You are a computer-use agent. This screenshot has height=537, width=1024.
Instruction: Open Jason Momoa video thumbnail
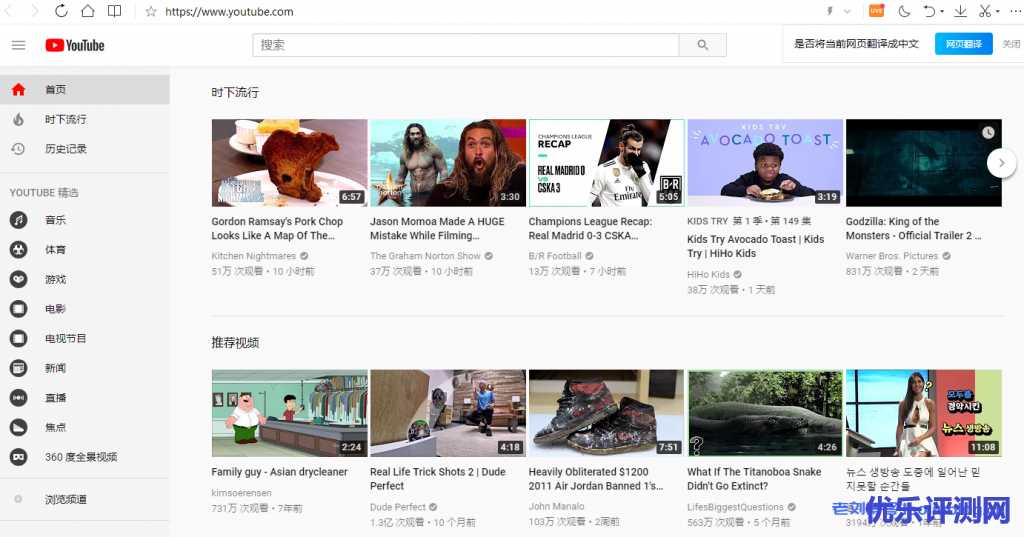click(448, 163)
